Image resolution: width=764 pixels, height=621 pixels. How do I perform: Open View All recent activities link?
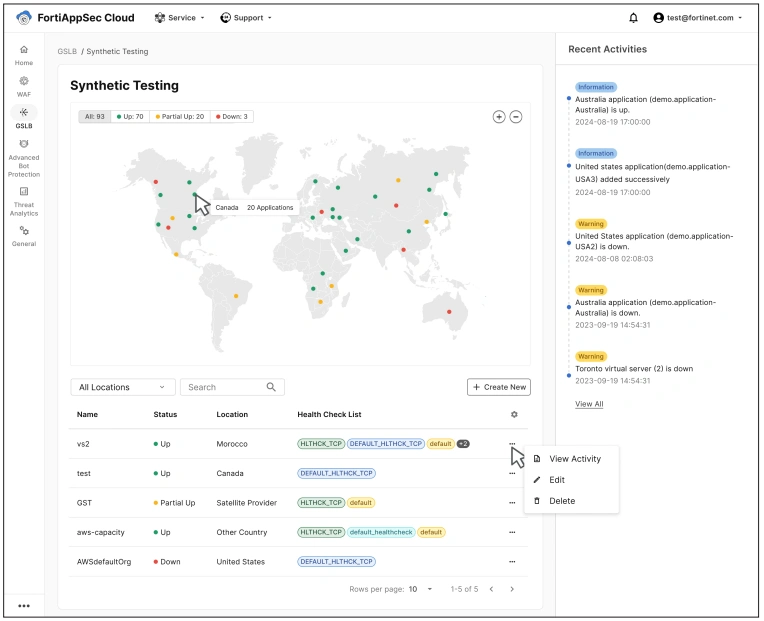589,404
